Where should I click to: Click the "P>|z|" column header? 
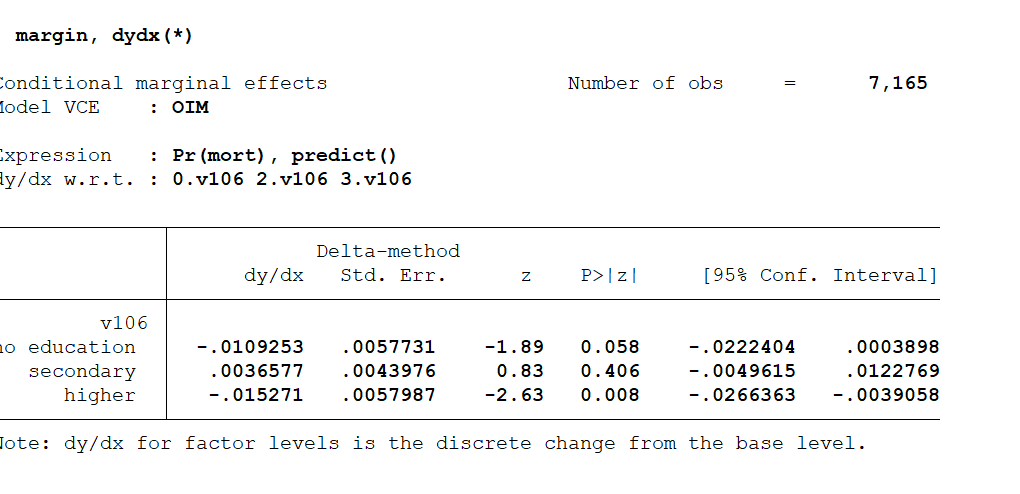(608, 275)
